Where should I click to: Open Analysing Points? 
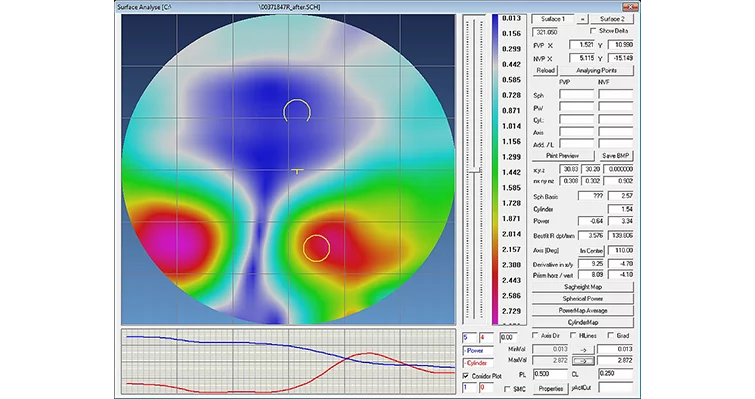pyautogui.click(x=596, y=70)
